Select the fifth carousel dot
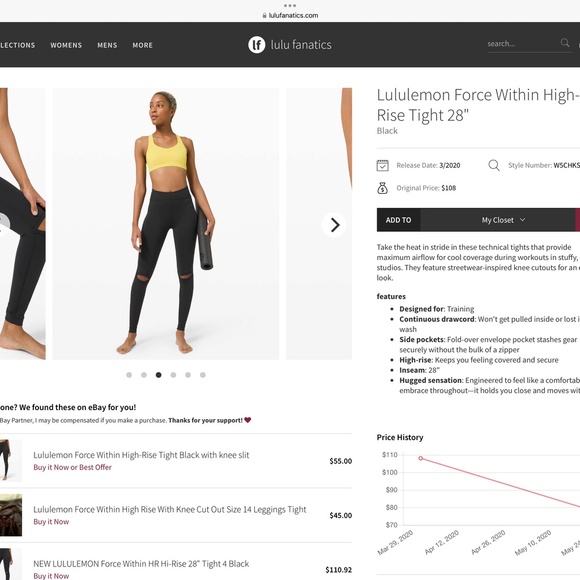580x580 pixels. click(188, 375)
